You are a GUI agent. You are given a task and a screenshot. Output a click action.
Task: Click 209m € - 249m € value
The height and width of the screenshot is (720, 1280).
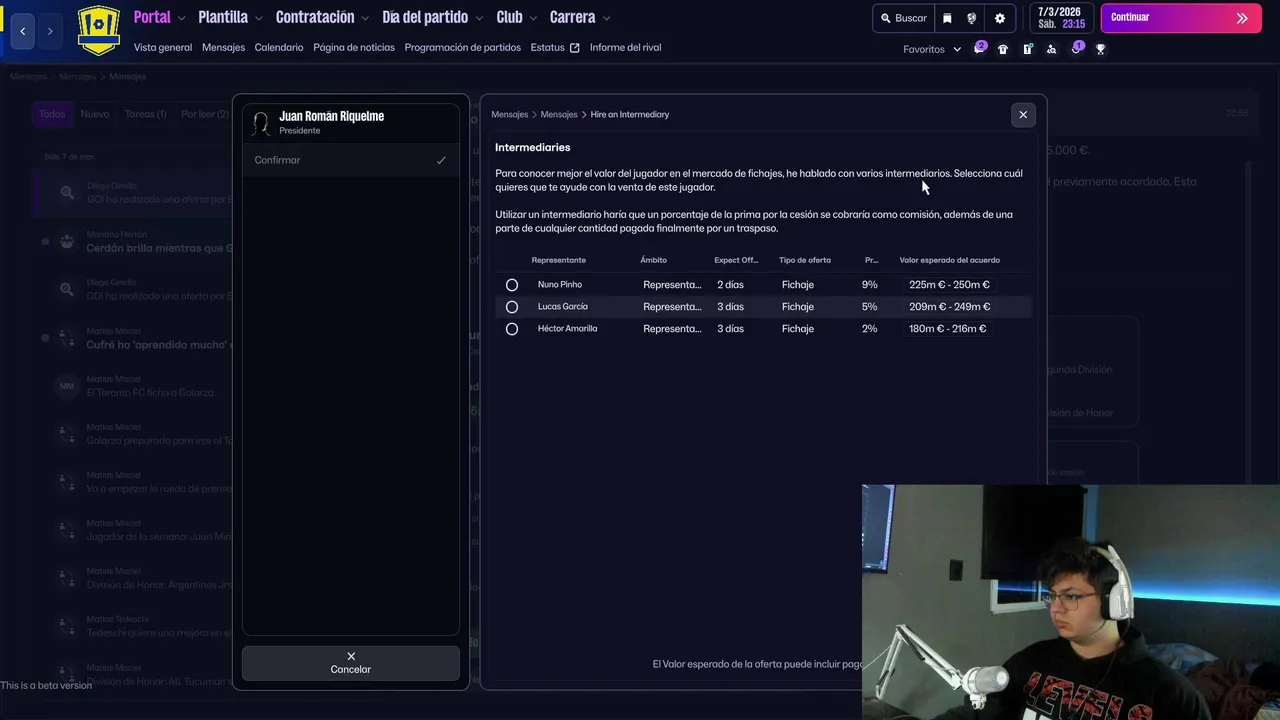[x=949, y=307]
